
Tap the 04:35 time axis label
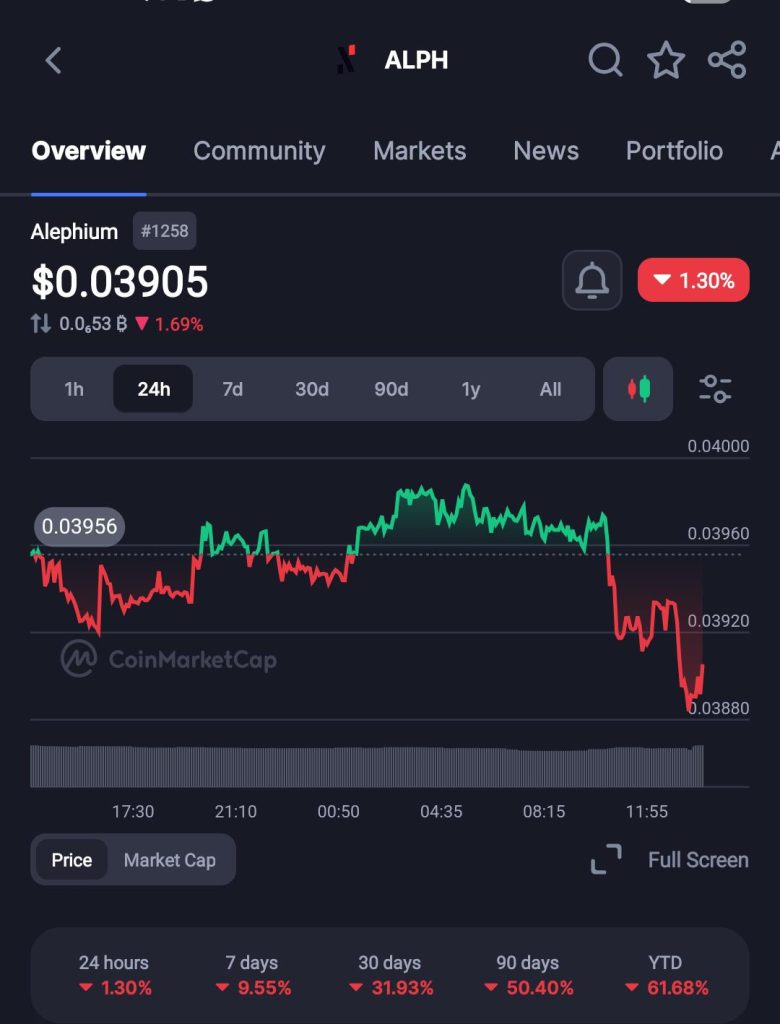[x=441, y=812]
